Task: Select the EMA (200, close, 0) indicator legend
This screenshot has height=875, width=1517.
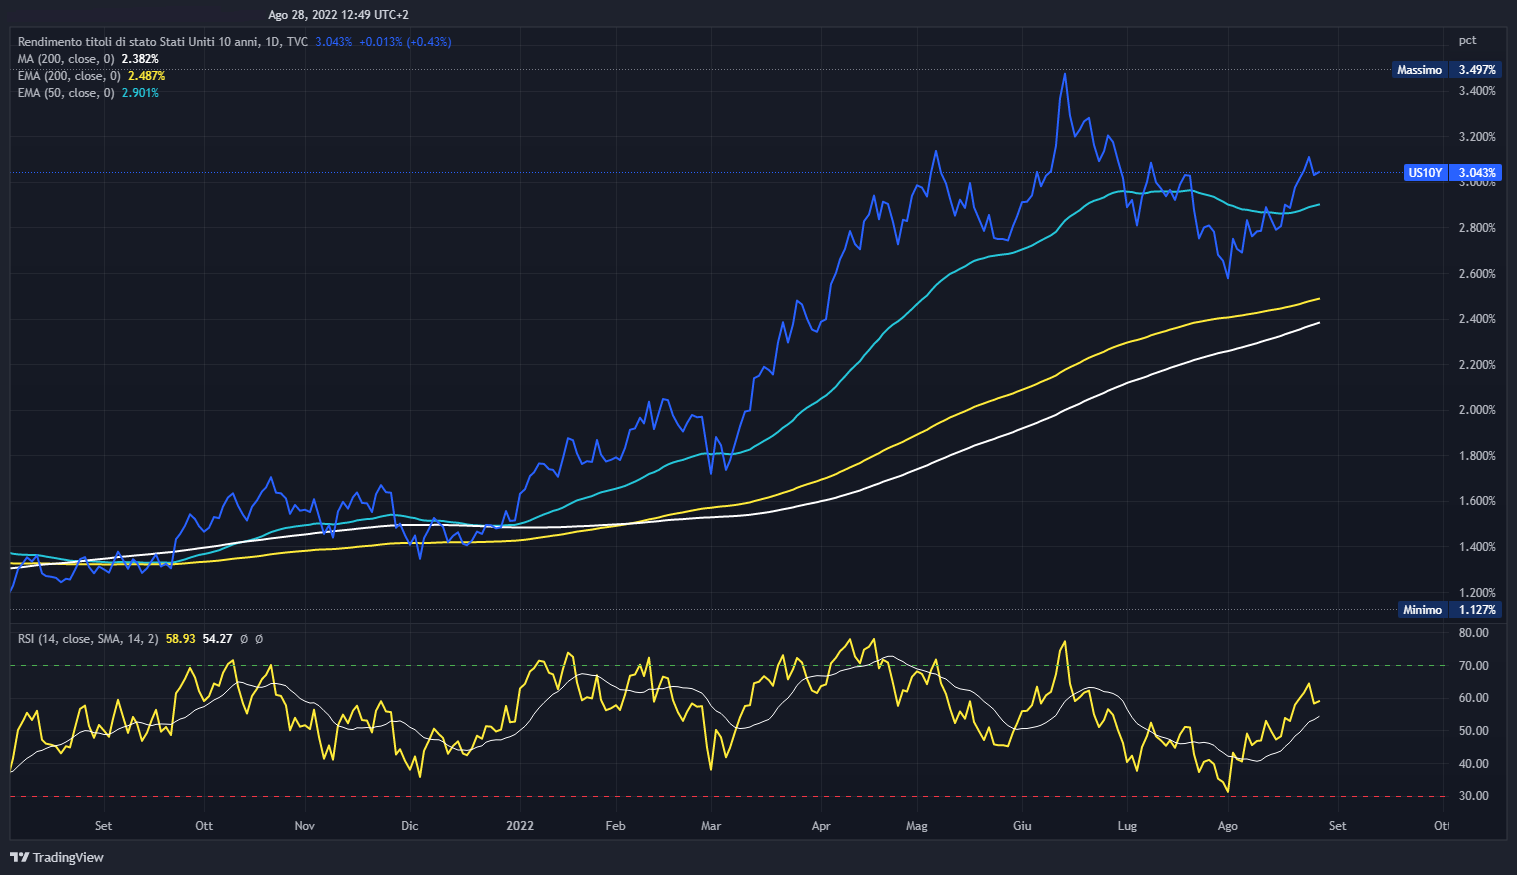Action: coord(69,76)
